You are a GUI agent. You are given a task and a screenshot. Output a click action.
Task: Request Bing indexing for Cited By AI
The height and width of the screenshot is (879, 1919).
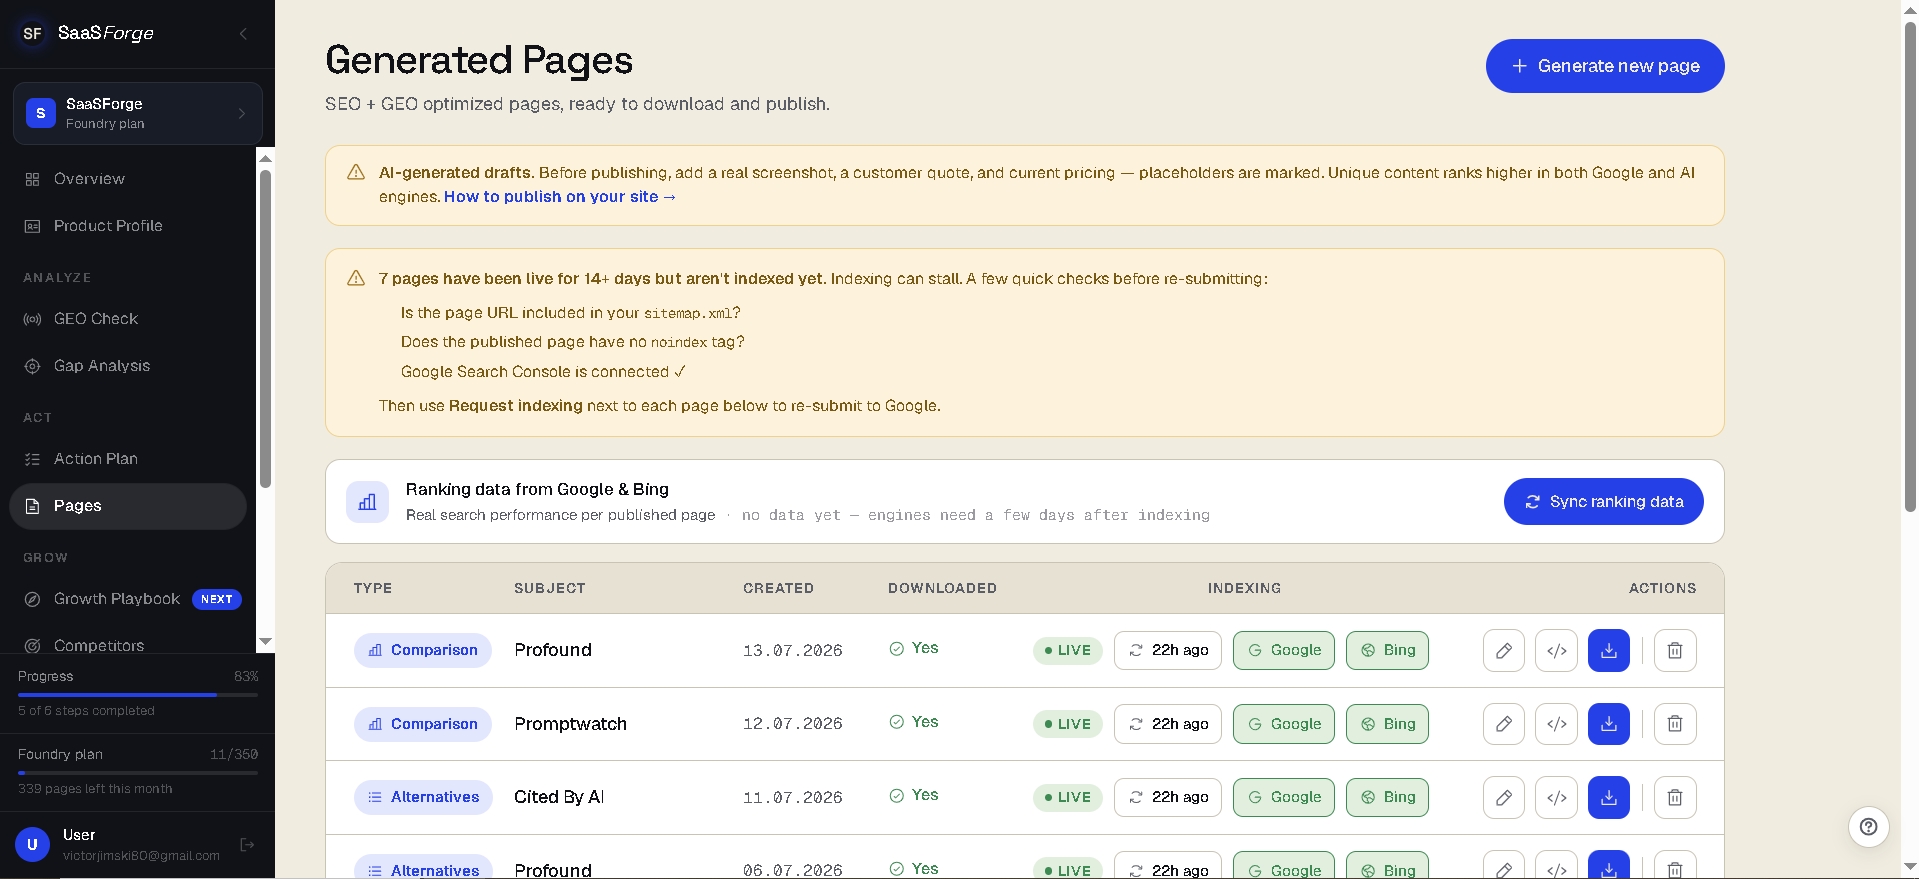coord(1387,797)
